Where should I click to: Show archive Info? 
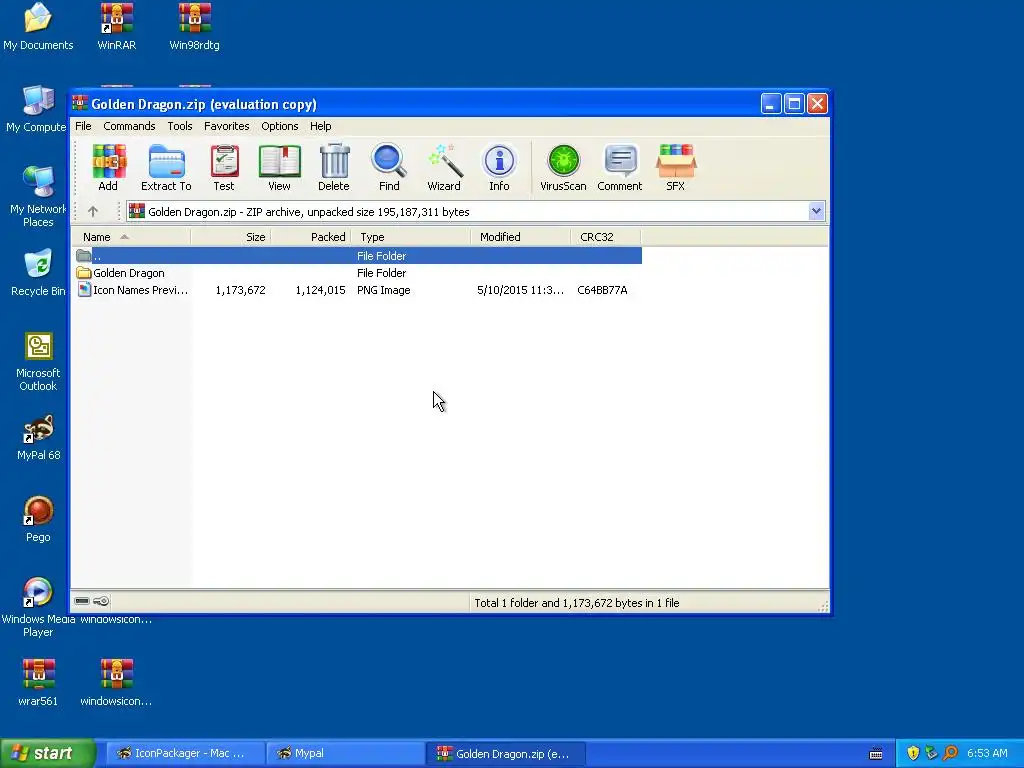coord(500,167)
